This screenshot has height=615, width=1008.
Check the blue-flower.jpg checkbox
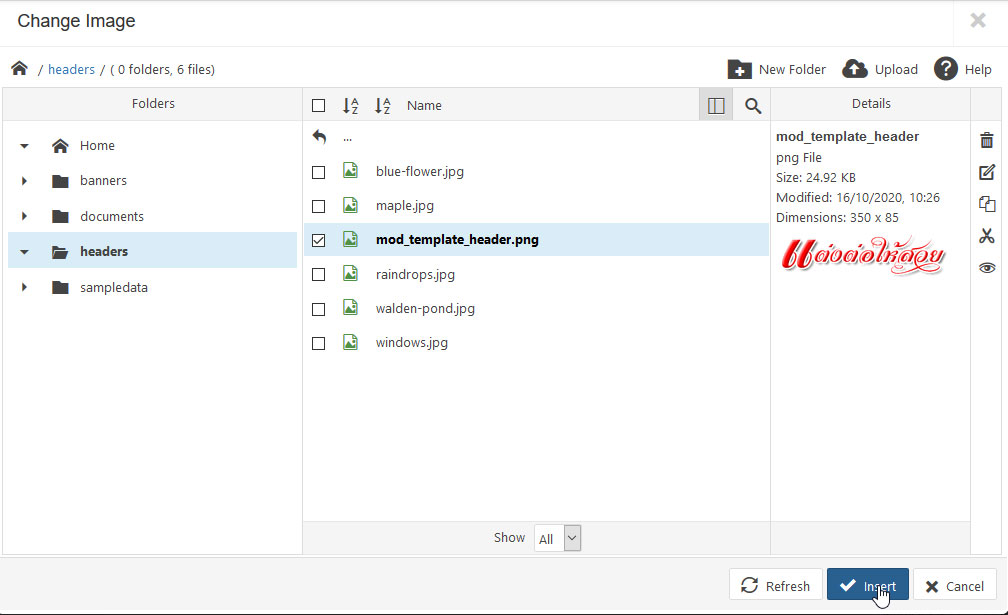point(318,172)
